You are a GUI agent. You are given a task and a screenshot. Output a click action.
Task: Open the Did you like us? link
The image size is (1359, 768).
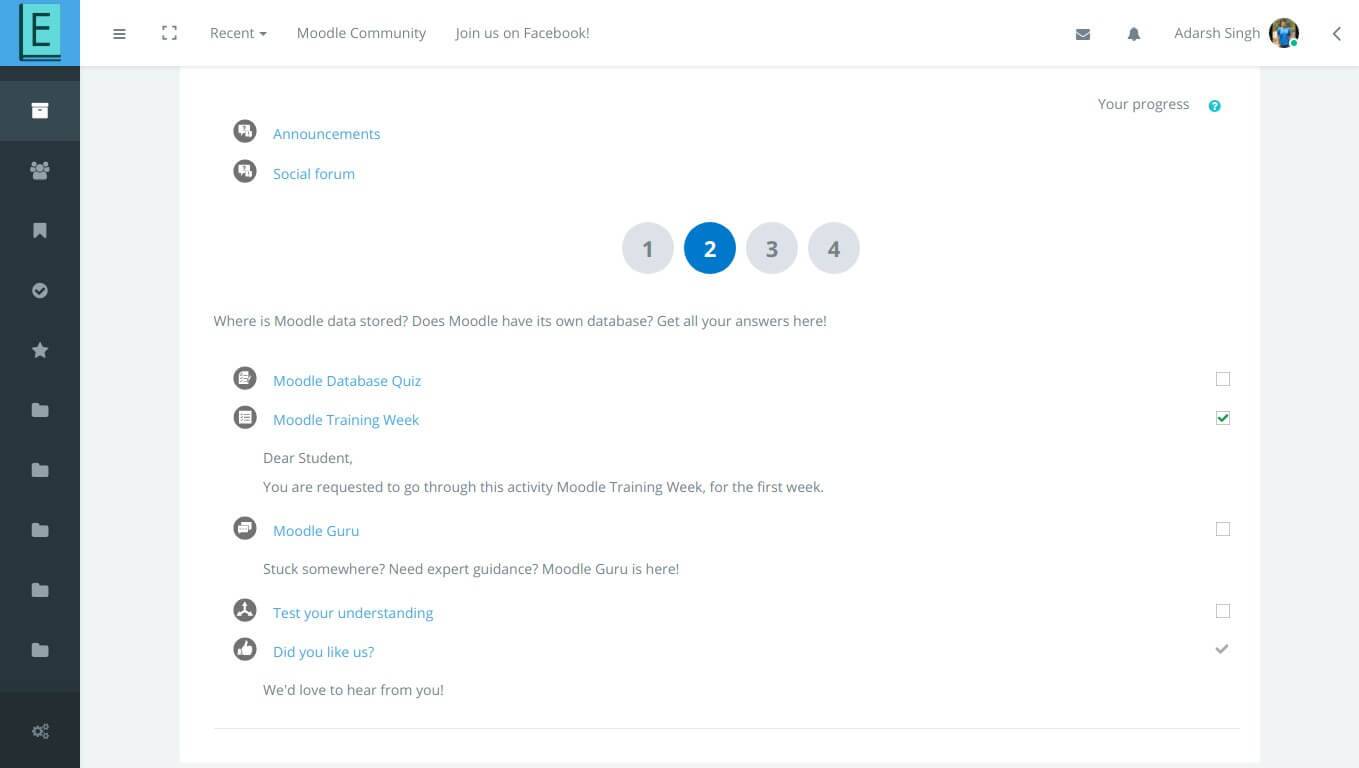coord(323,652)
